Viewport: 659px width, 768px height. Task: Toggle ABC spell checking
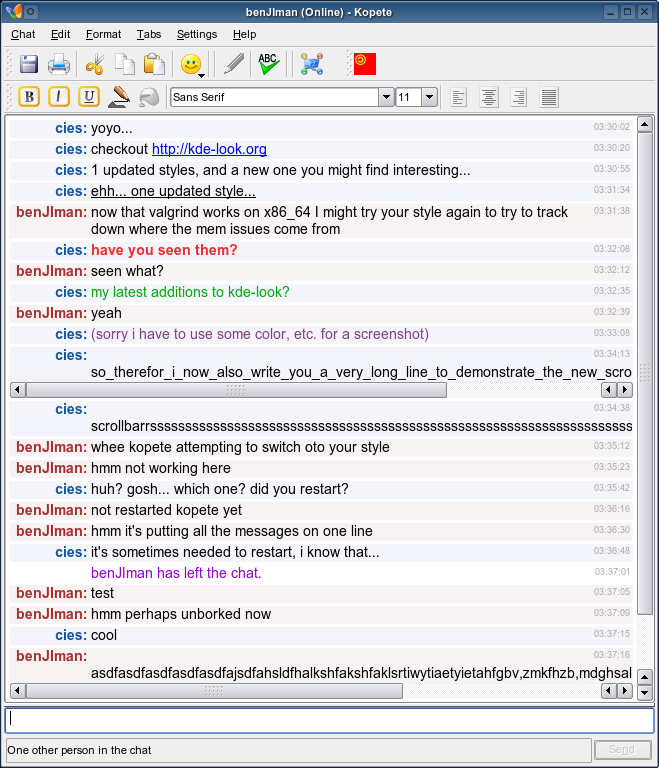268,64
